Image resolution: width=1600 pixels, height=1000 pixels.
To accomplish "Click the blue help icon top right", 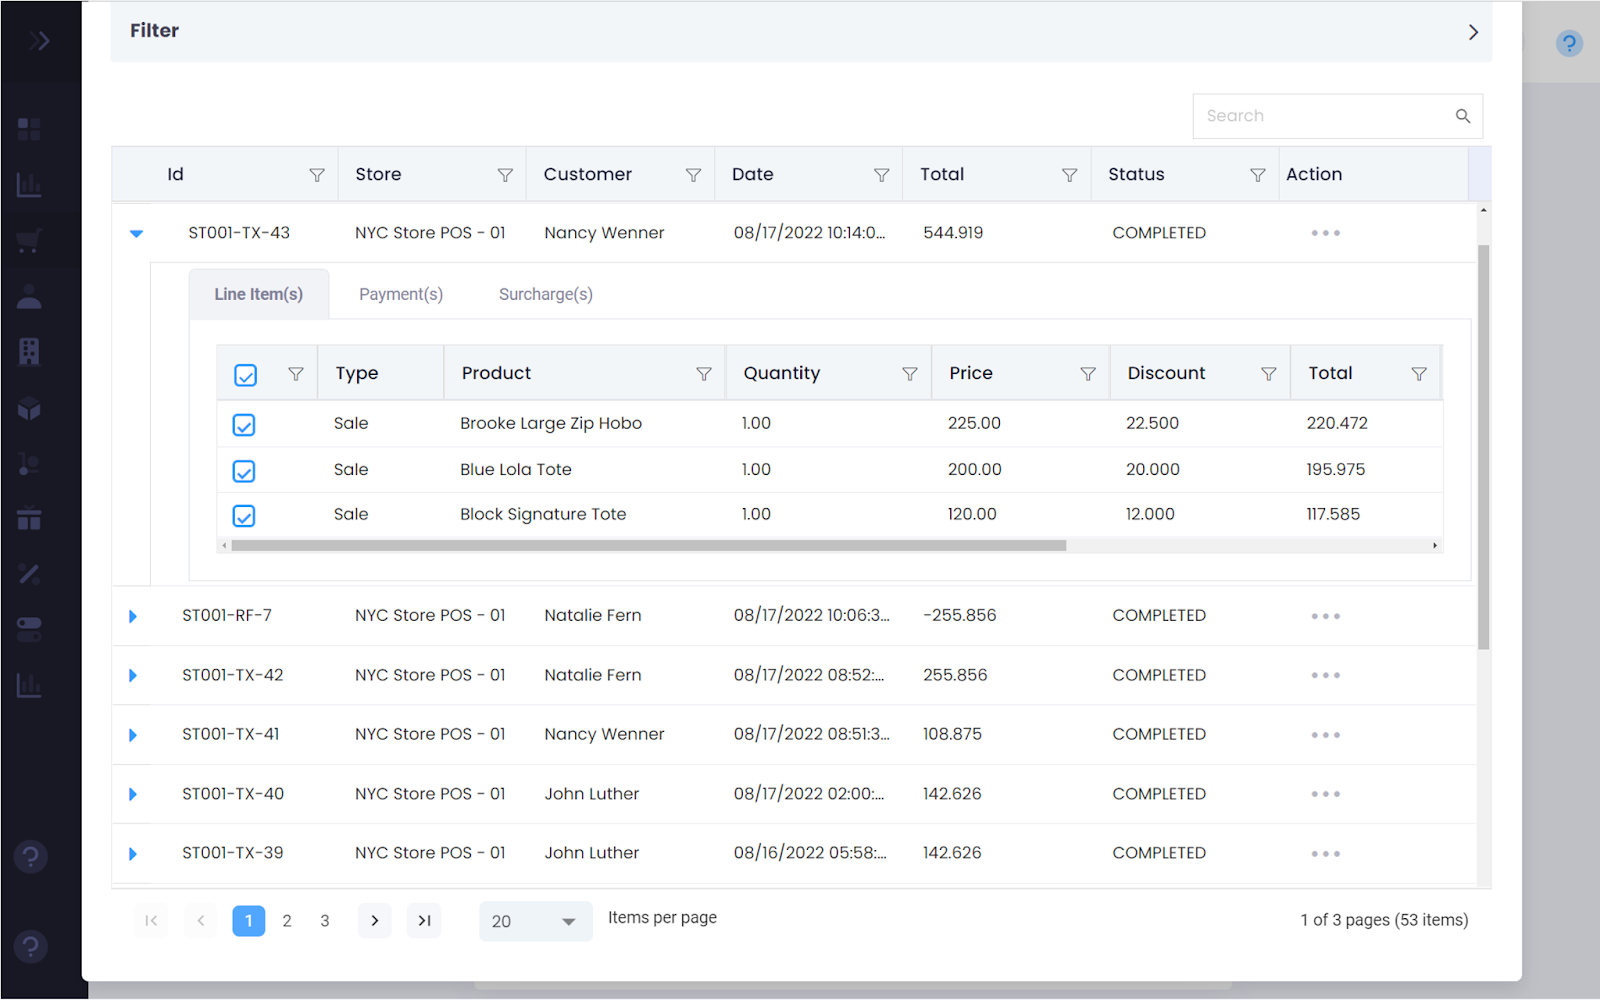I will 1568,43.
